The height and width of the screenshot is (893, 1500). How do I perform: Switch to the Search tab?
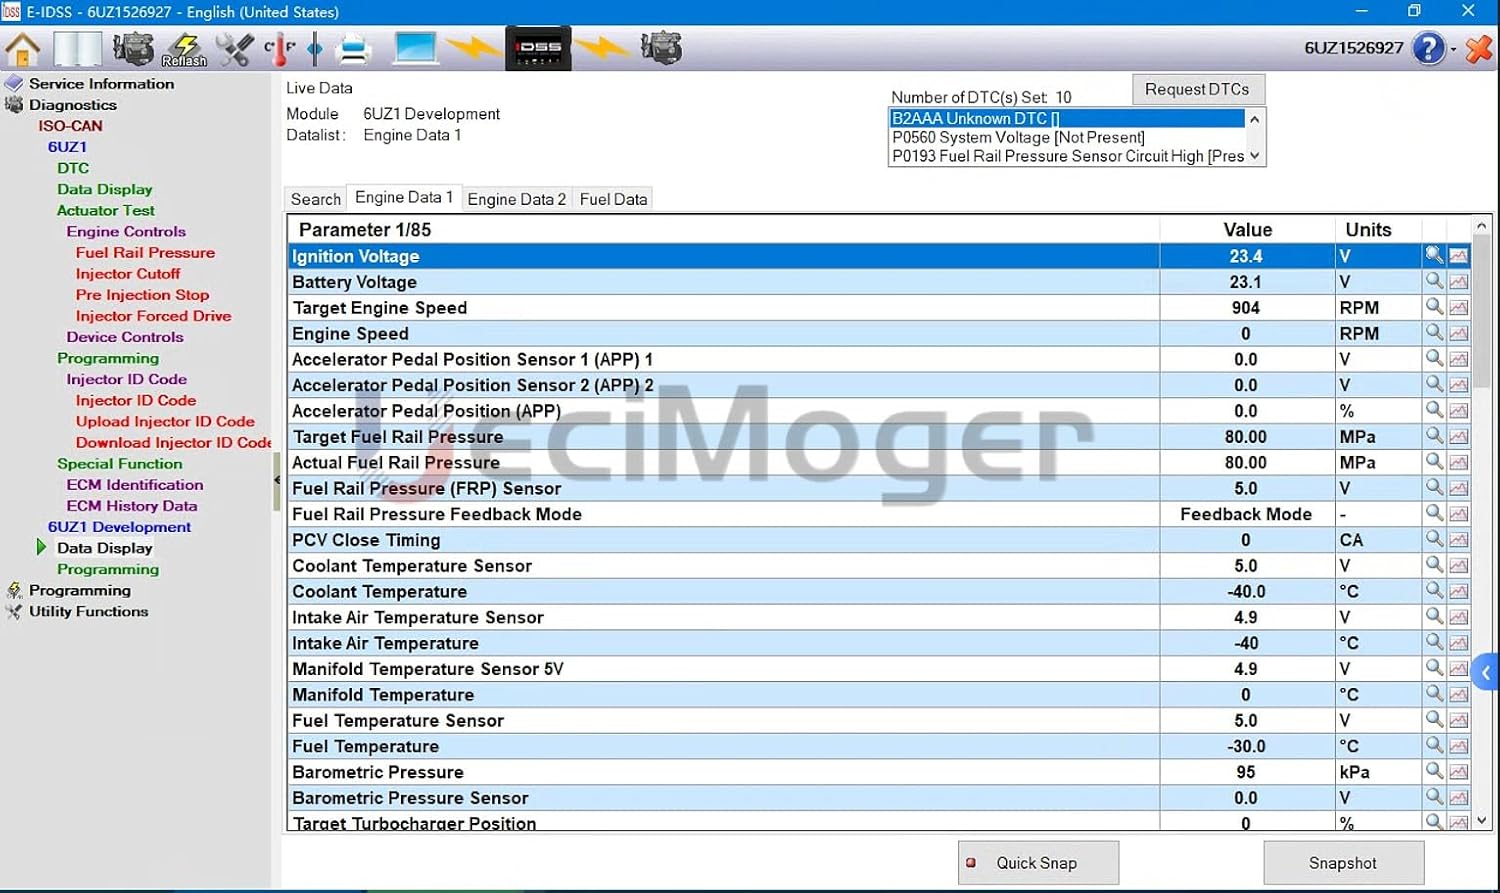[x=315, y=199]
